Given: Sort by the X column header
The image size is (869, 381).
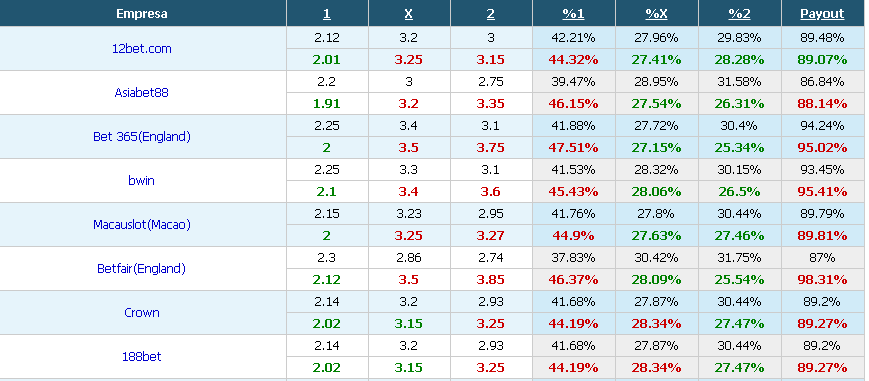Looking at the screenshot, I should coord(408,14).
